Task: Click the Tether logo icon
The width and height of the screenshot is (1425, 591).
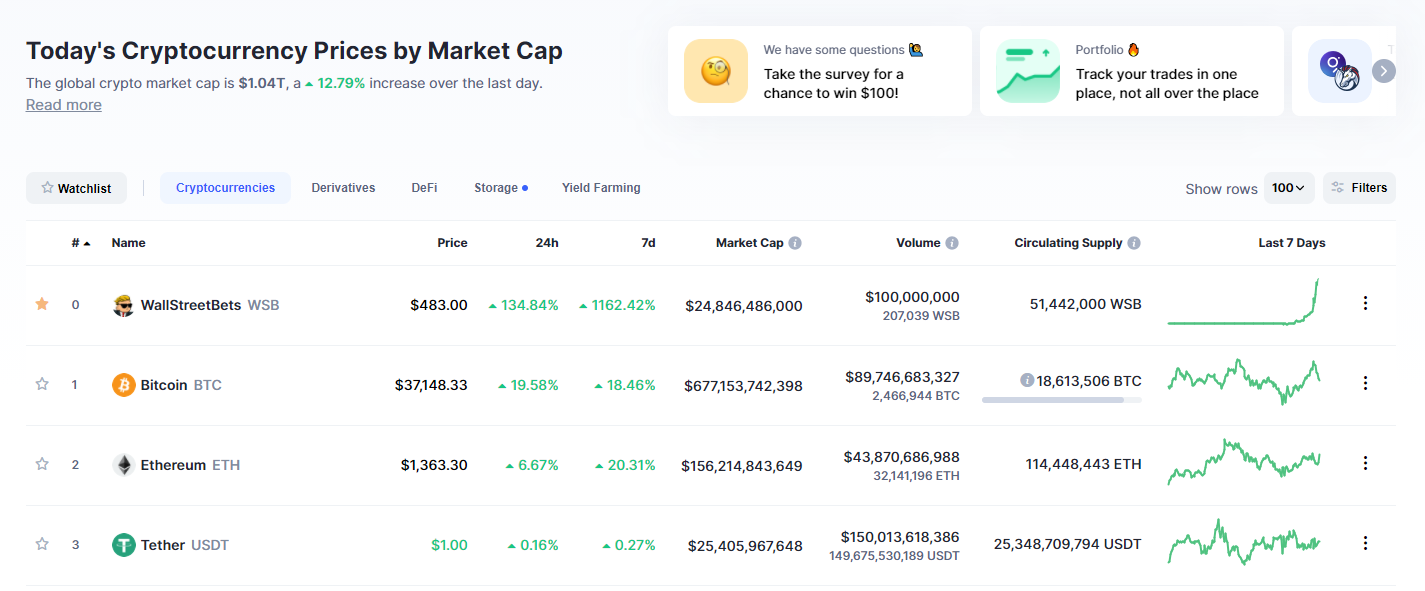Action: (x=123, y=545)
